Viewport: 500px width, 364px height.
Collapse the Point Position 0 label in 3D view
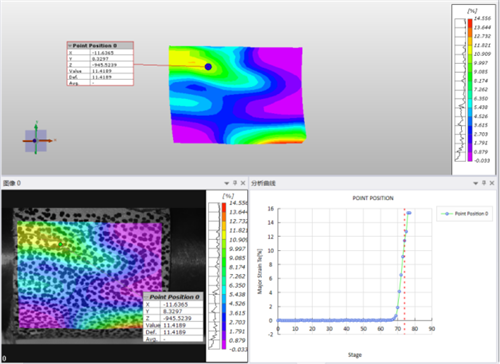[70, 46]
